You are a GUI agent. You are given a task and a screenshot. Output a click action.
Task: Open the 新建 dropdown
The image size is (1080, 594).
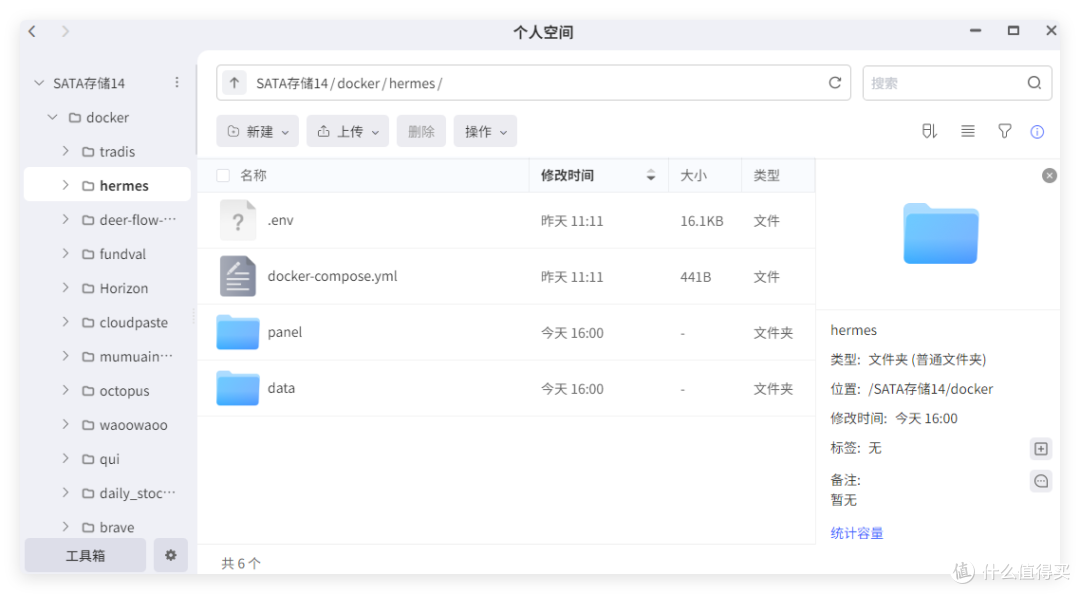tap(258, 131)
